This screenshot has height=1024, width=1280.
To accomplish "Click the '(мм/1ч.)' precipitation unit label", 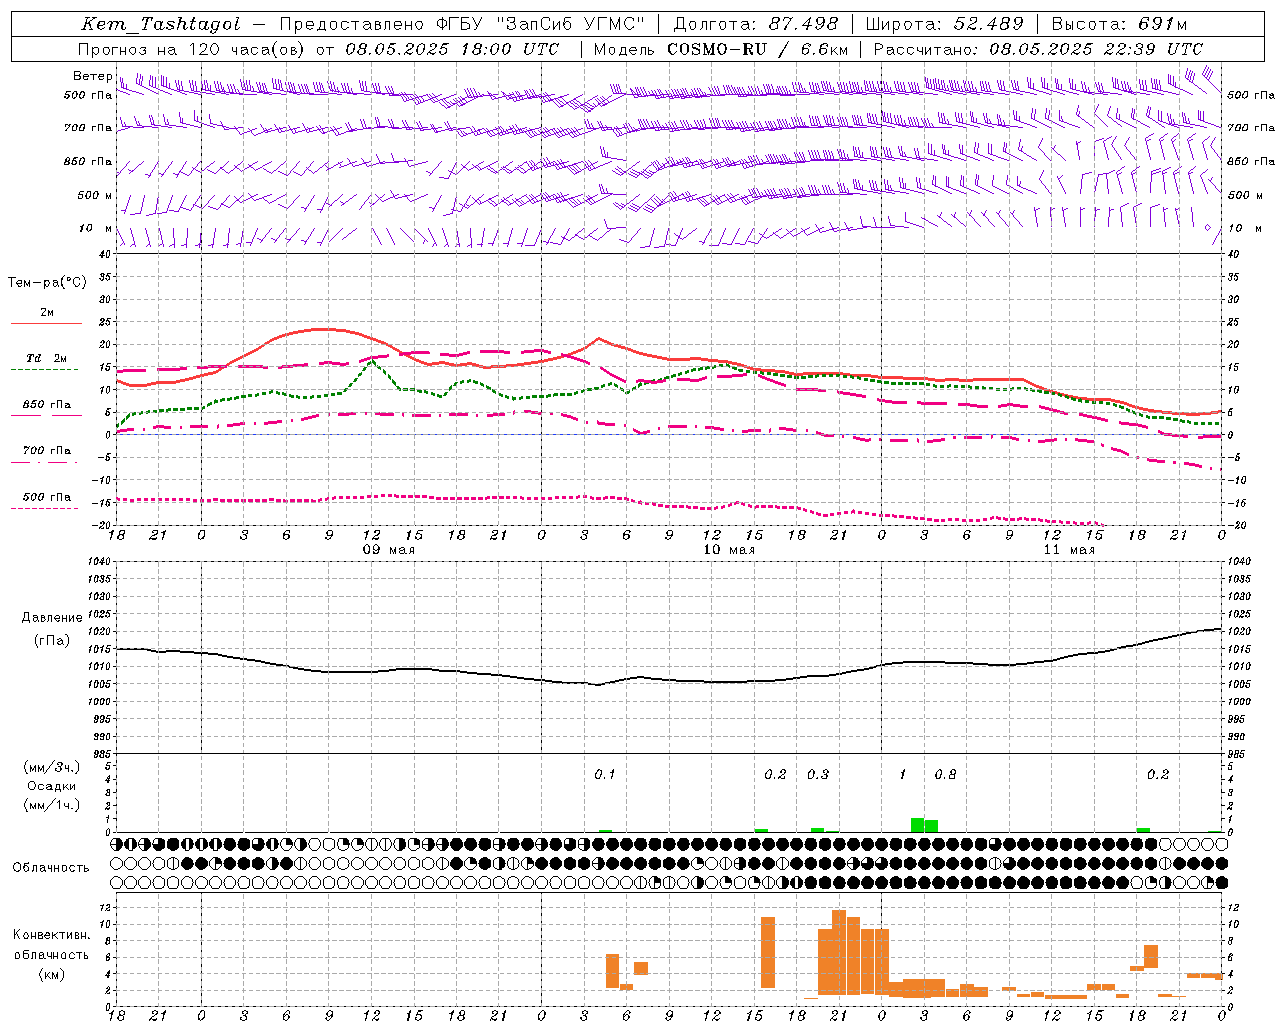I will (x=52, y=805).
